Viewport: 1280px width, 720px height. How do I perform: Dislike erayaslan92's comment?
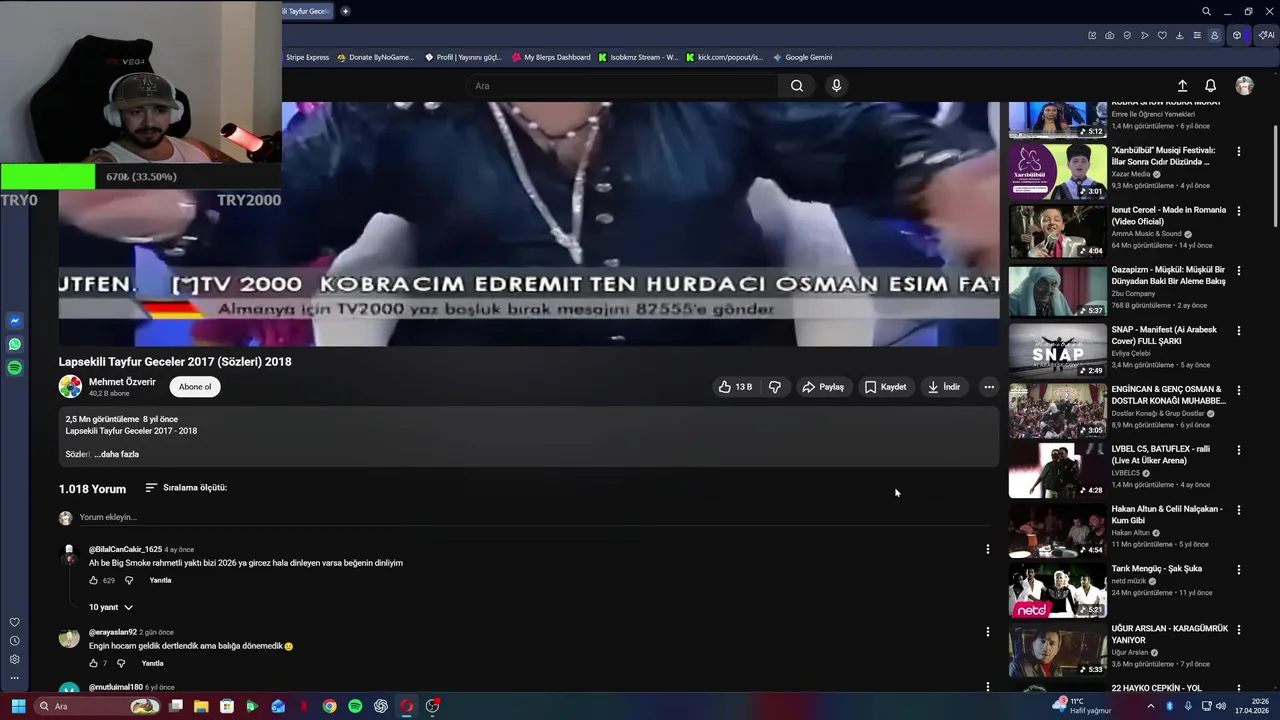tap(121, 664)
